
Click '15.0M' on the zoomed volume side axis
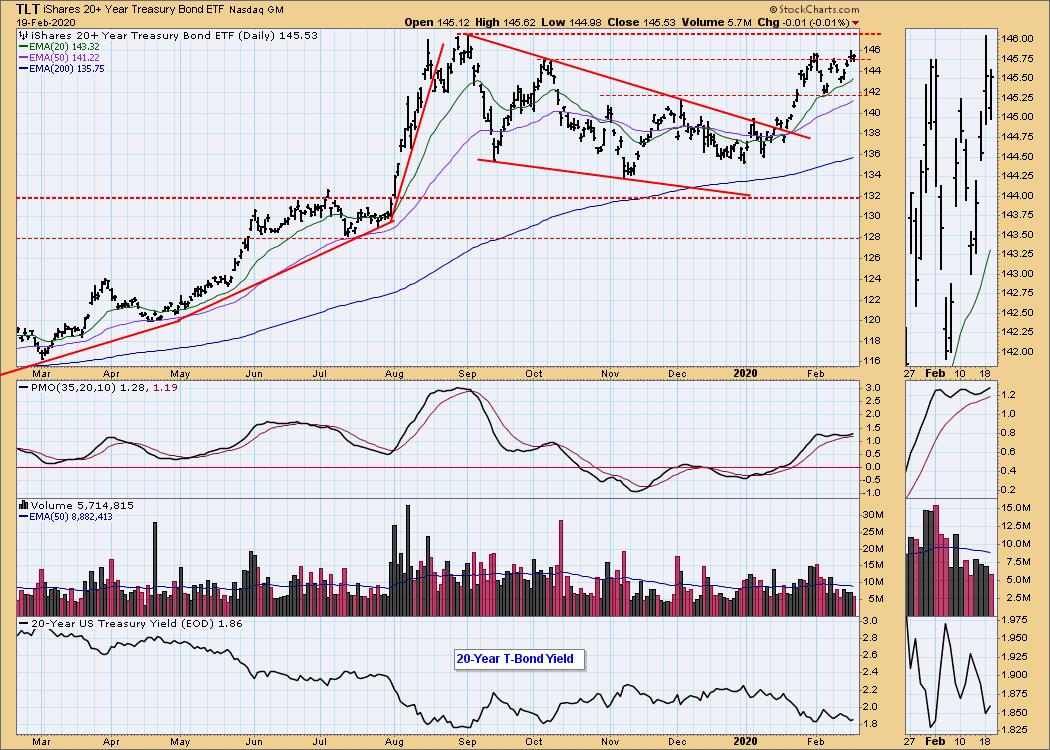coord(1017,508)
